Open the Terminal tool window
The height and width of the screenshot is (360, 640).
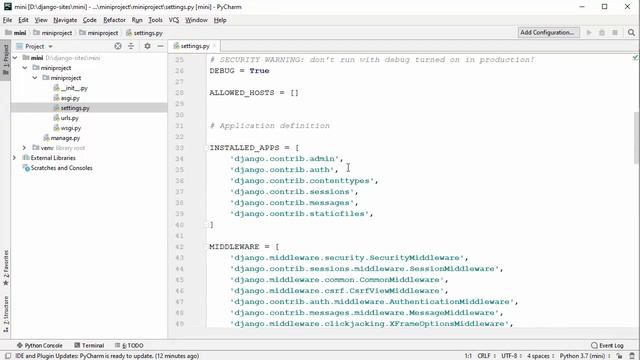[89, 345]
